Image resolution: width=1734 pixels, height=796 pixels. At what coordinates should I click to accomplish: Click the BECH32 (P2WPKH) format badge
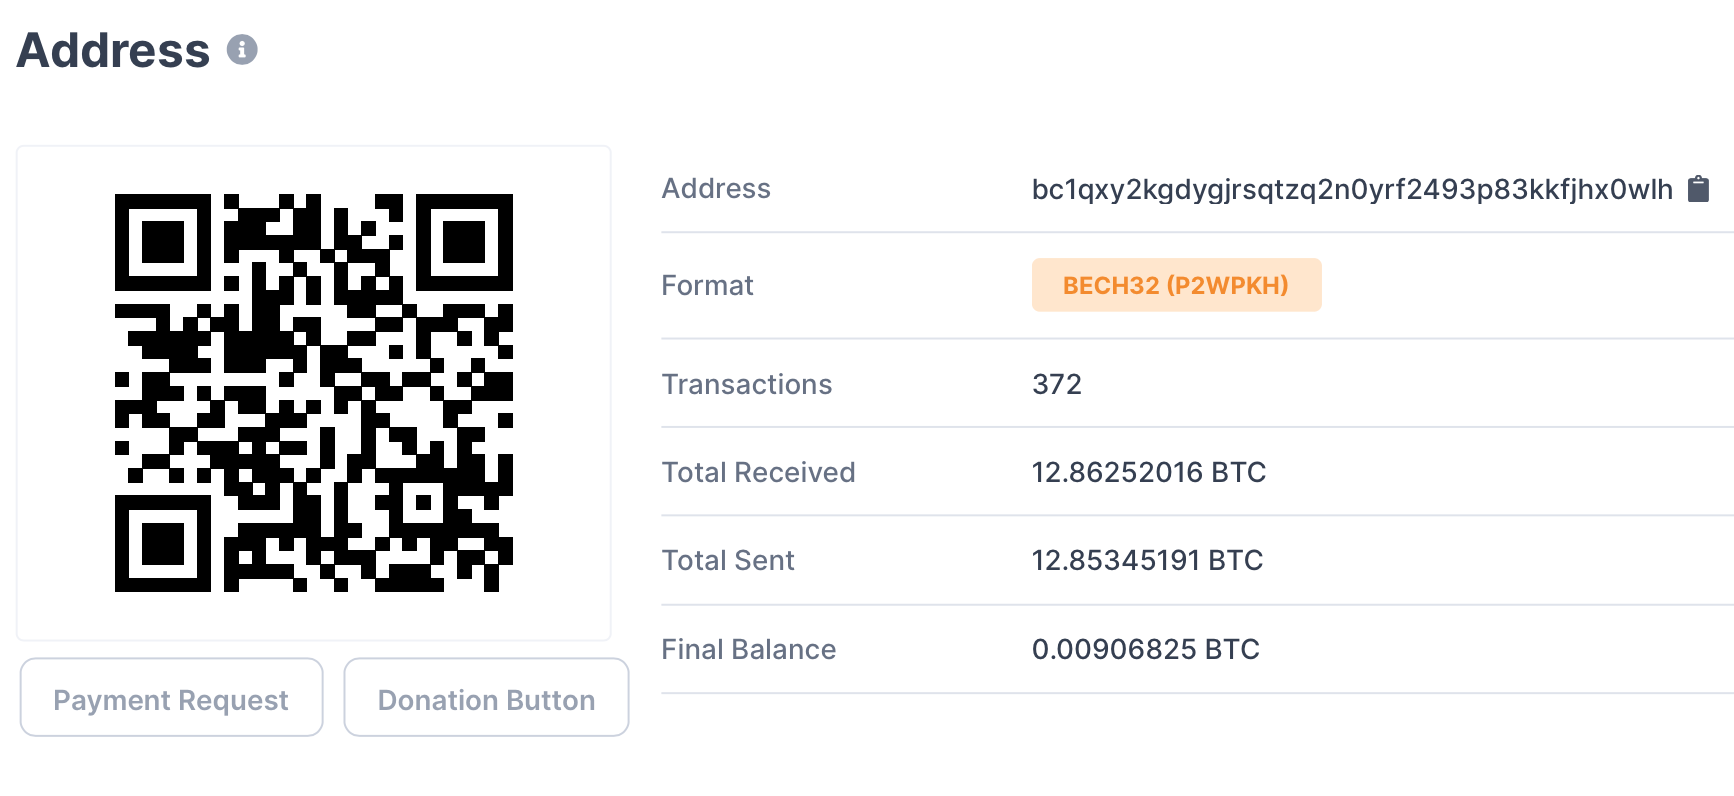tap(1176, 286)
